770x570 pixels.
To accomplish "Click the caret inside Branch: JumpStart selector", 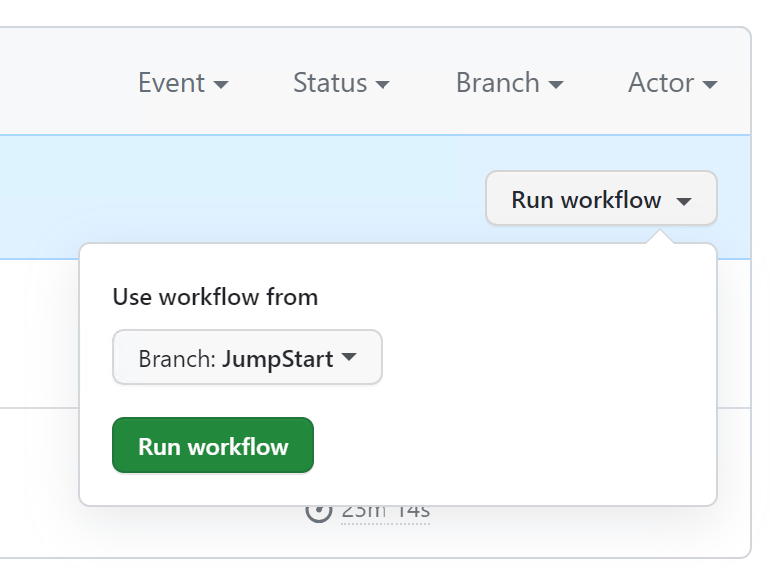I will (x=349, y=357).
